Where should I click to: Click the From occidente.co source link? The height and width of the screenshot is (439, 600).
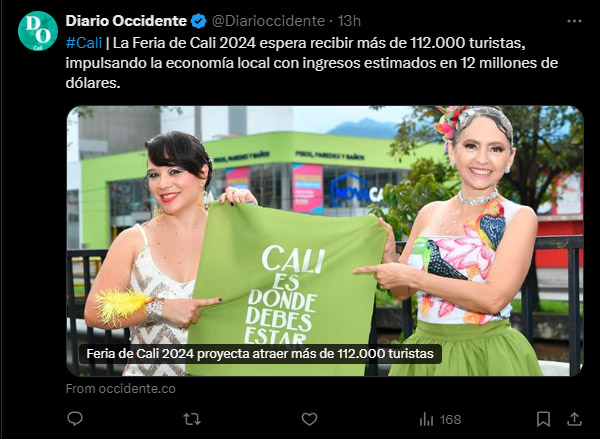coord(121,389)
